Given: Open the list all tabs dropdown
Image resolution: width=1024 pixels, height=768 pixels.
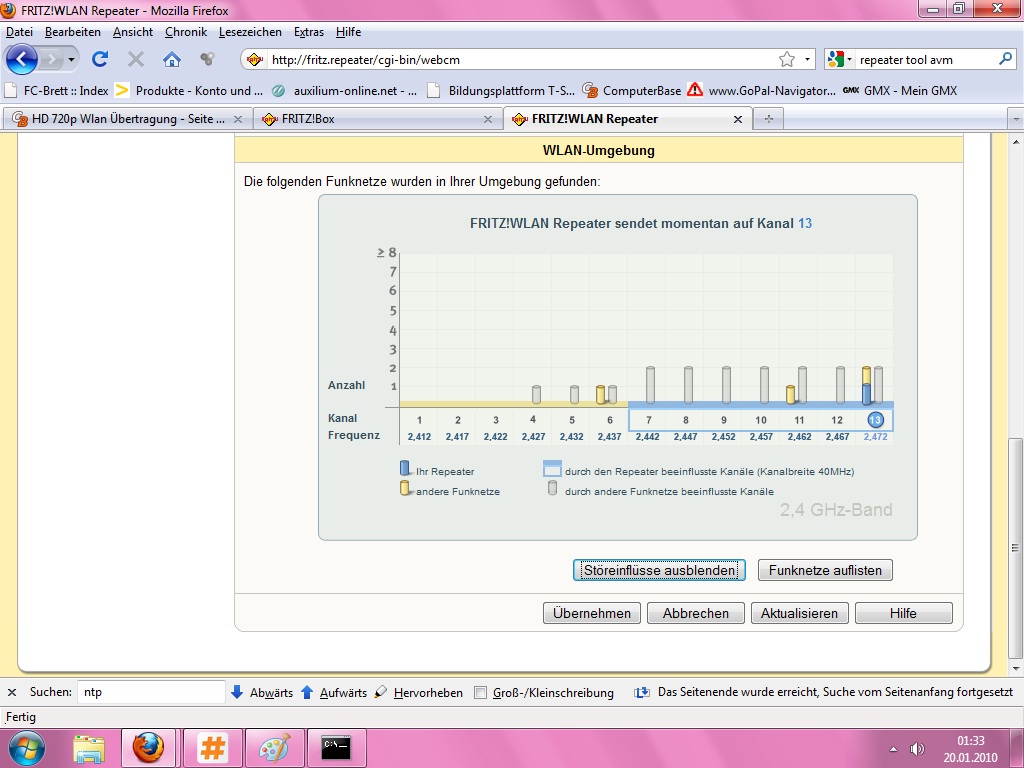Looking at the screenshot, I should (x=1016, y=120).
